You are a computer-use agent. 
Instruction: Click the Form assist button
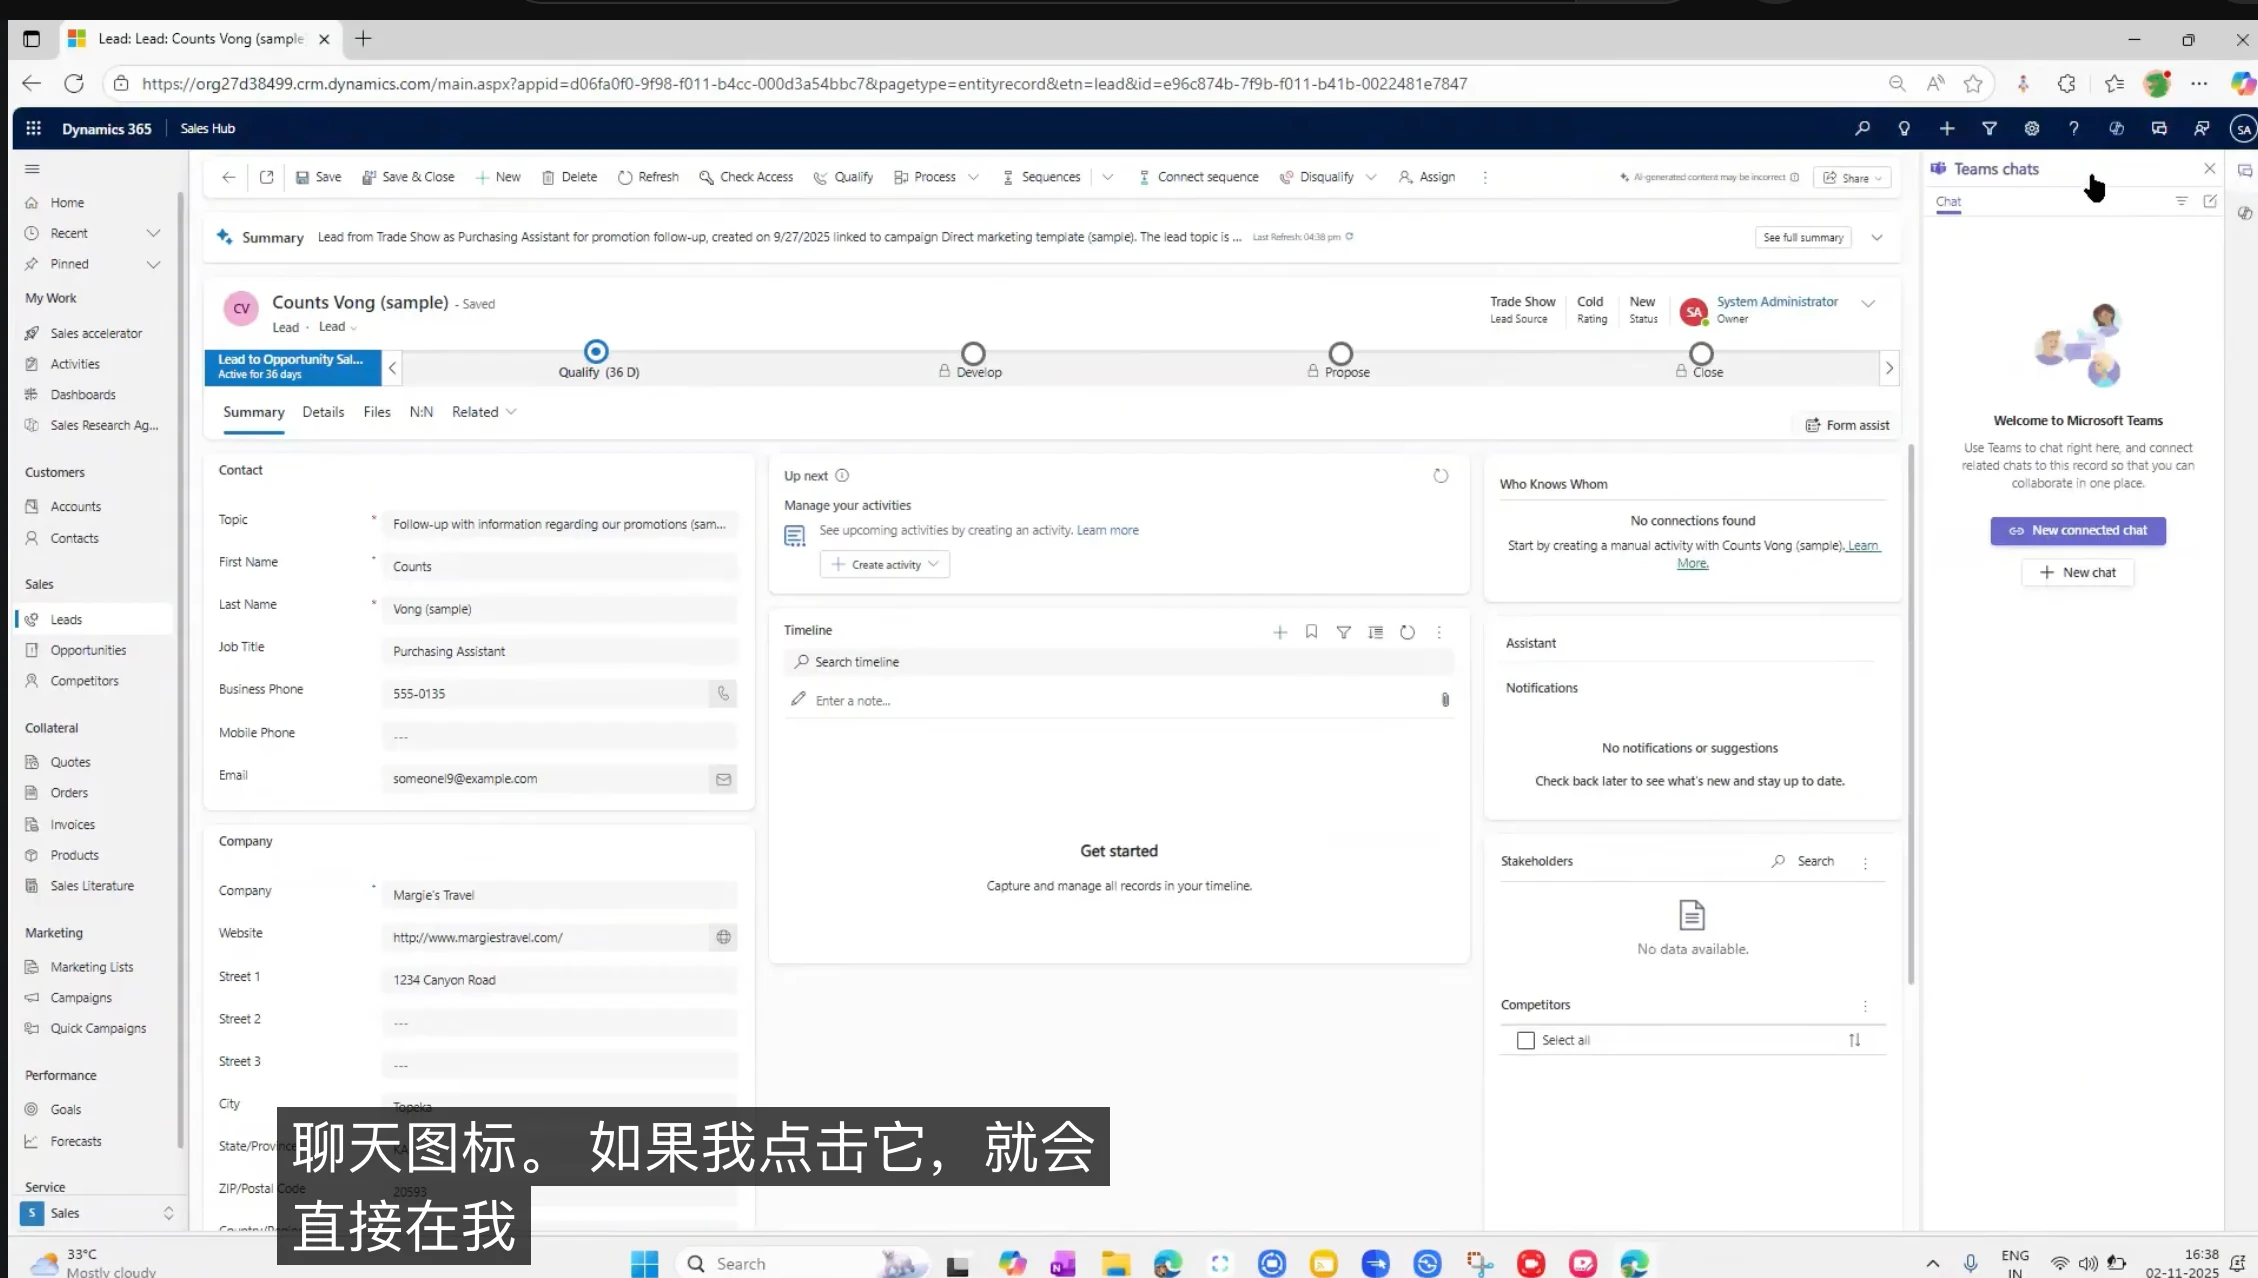1847,425
